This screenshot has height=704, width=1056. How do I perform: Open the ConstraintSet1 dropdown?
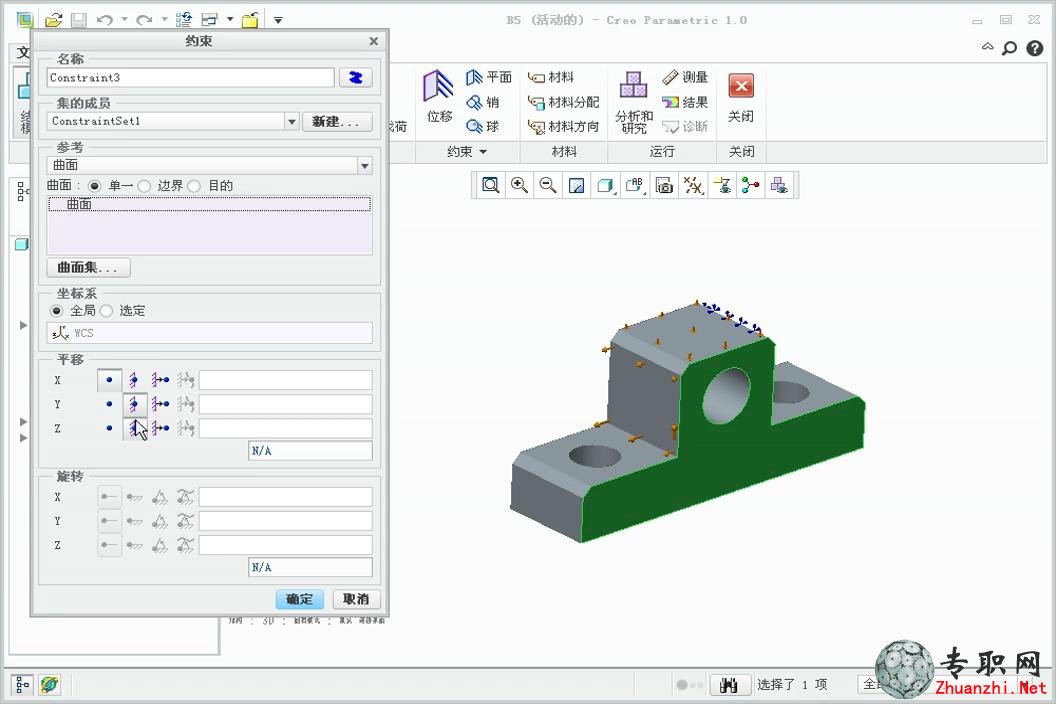292,122
